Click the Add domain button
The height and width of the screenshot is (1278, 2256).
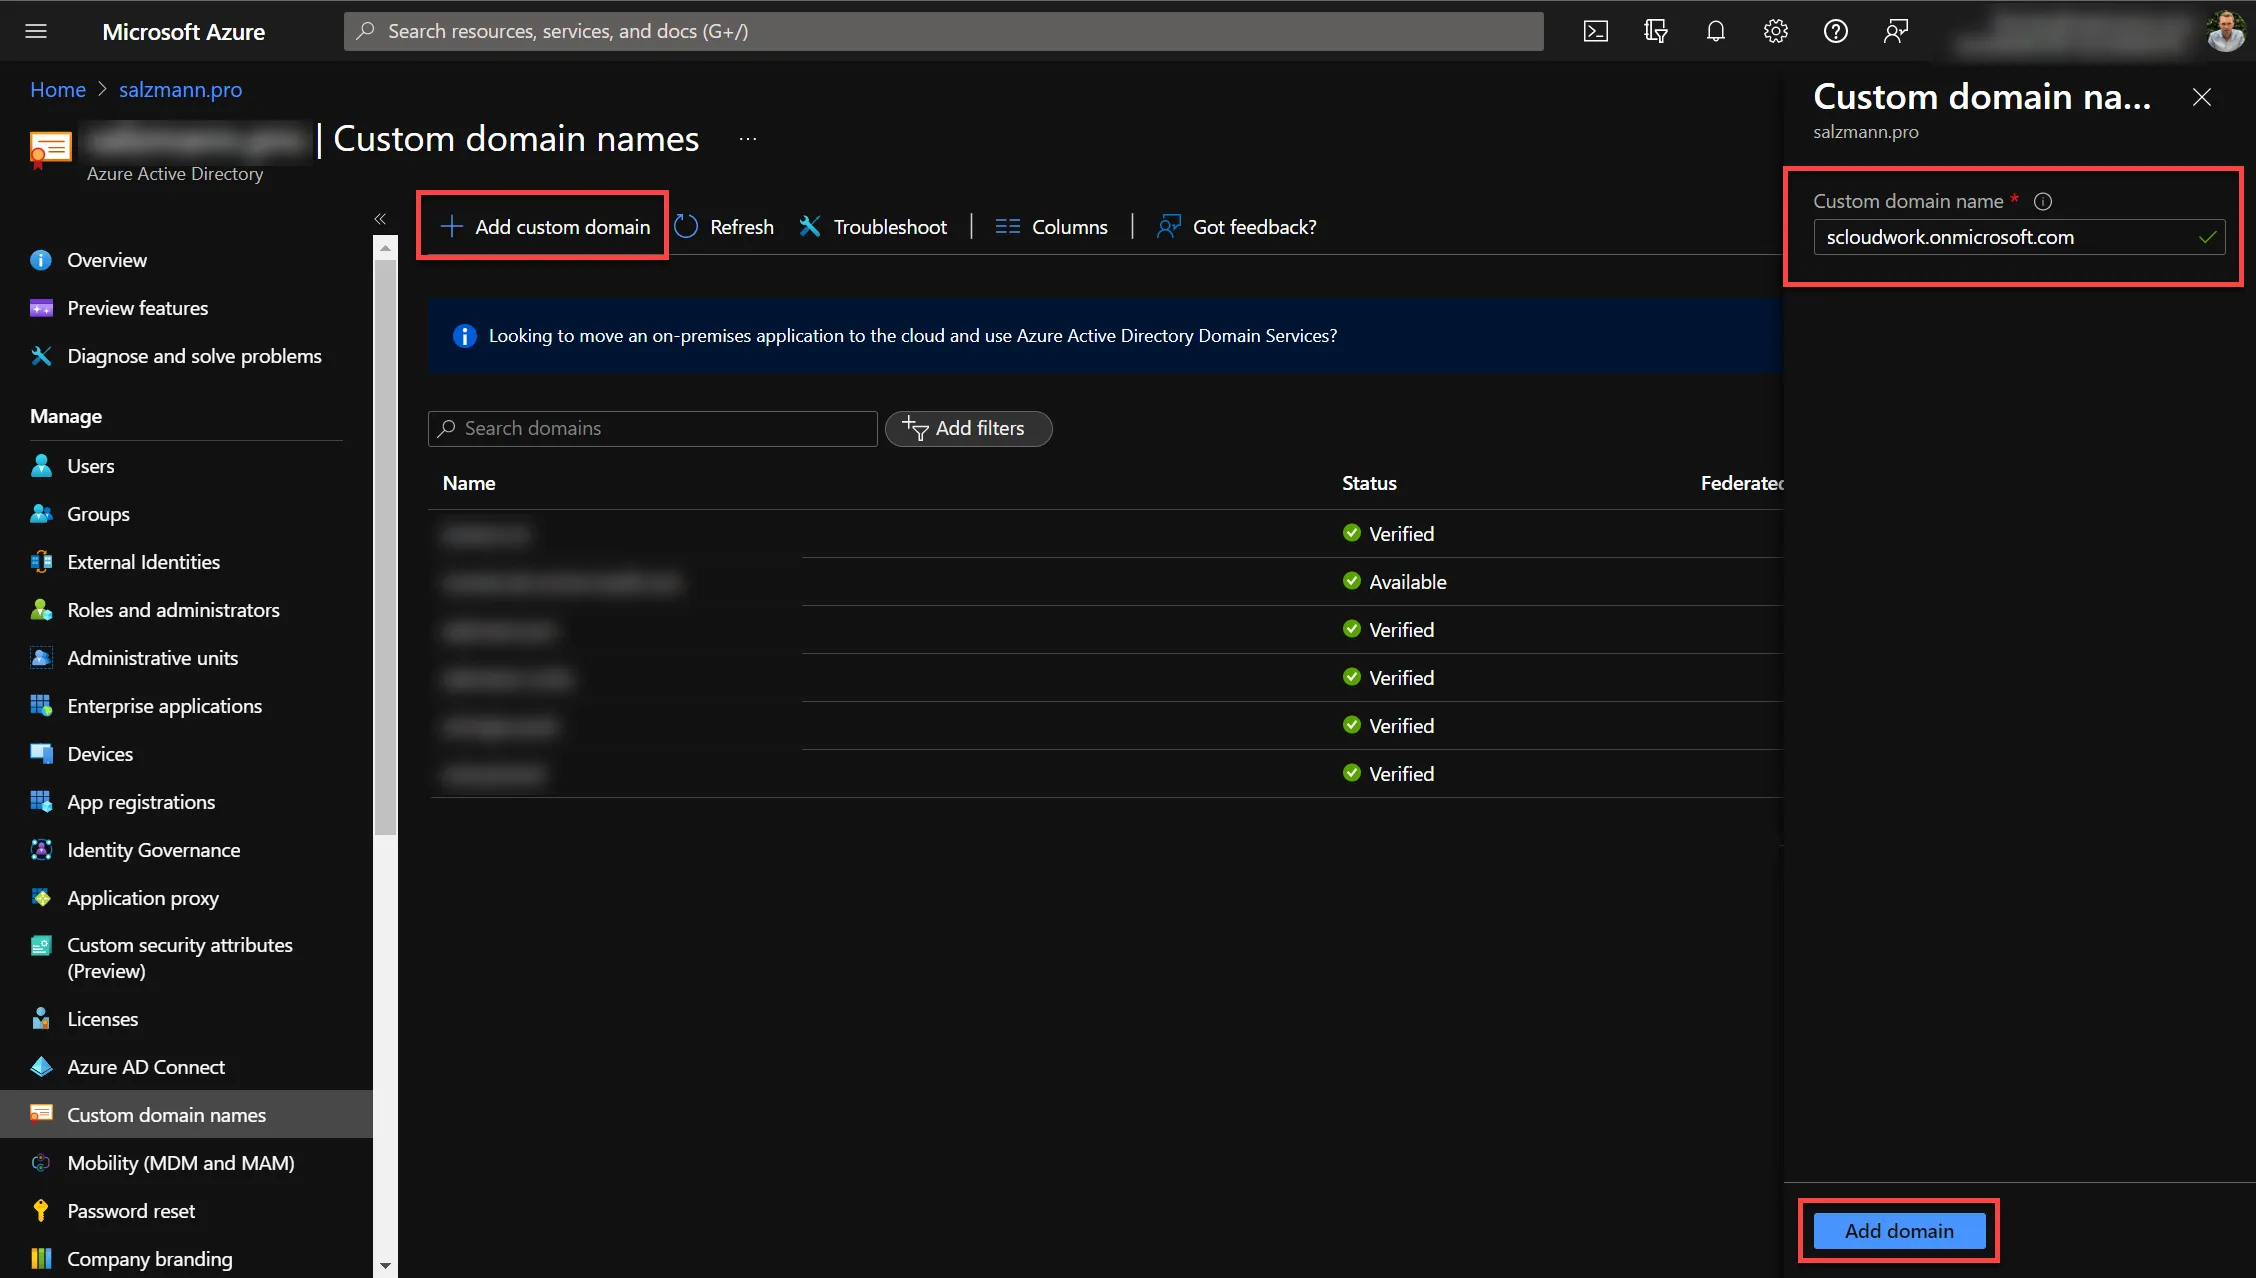tap(1899, 1231)
